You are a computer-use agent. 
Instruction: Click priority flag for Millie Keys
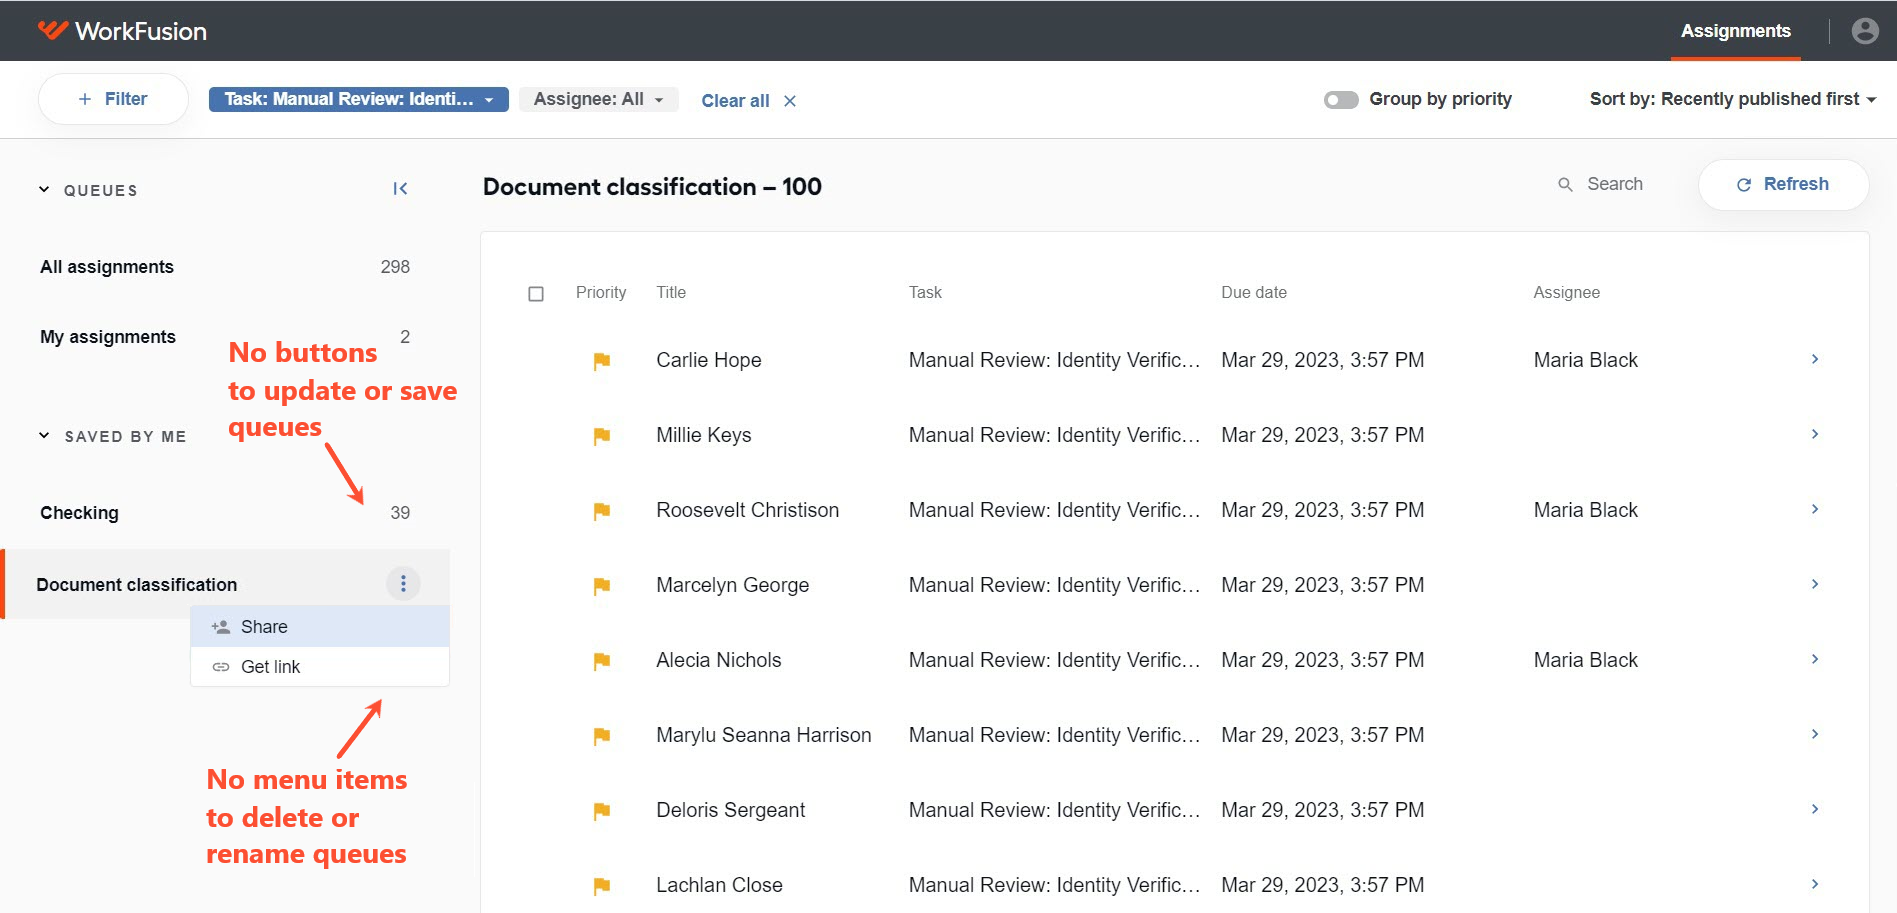point(601,436)
